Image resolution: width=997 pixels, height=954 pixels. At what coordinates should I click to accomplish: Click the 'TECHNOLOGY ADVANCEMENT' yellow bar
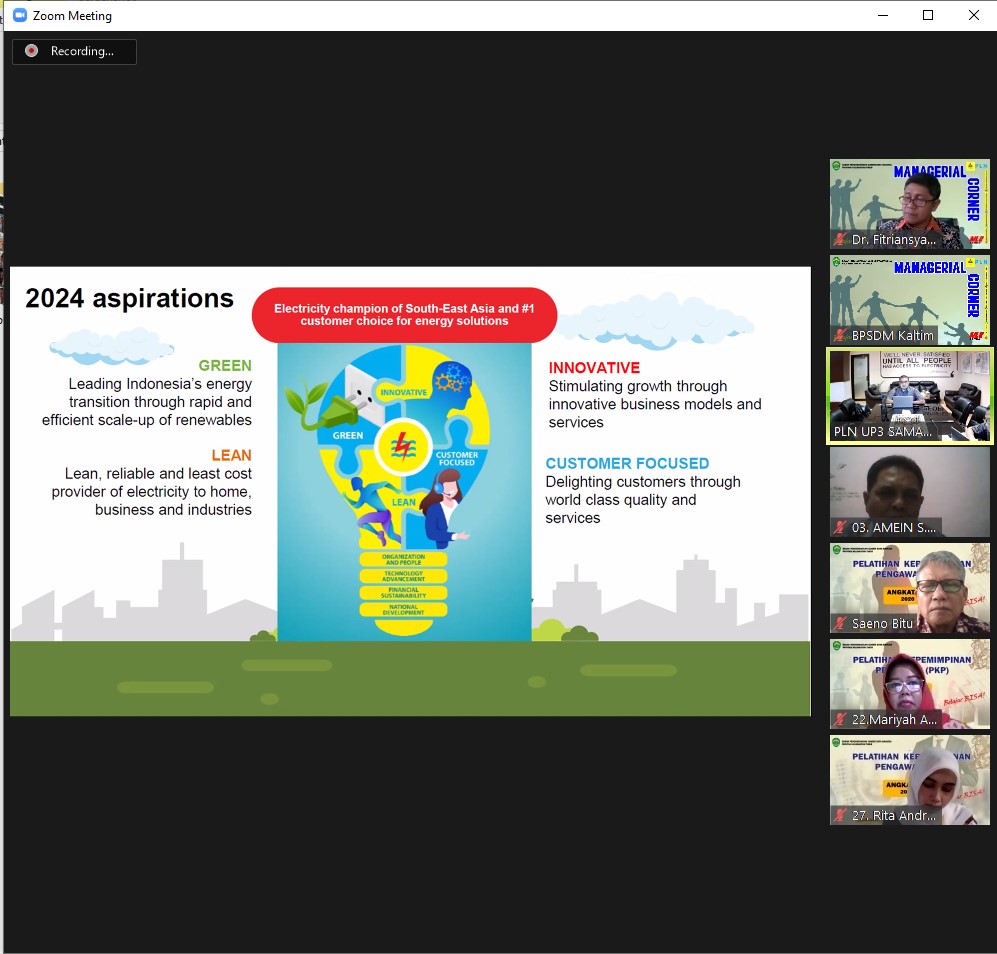pyautogui.click(x=403, y=576)
